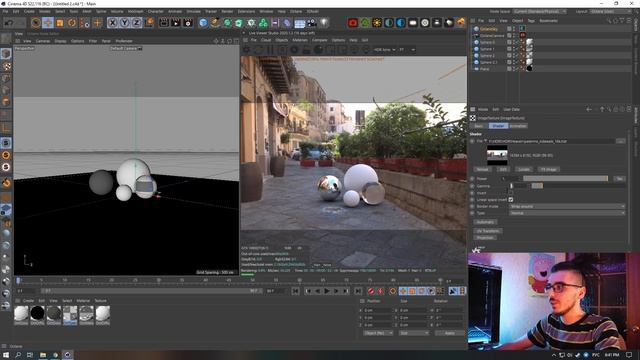Toggle the Y axis lock
The height and width of the screenshot is (360, 640).
(124, 23)
